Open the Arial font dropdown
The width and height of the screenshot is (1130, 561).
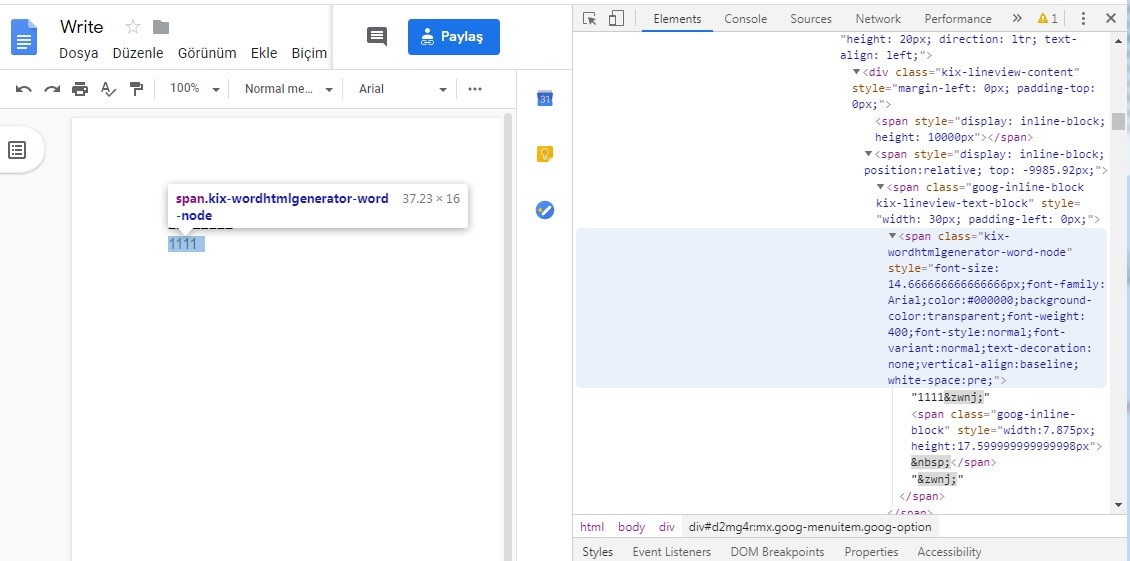(x=403, y=89)
